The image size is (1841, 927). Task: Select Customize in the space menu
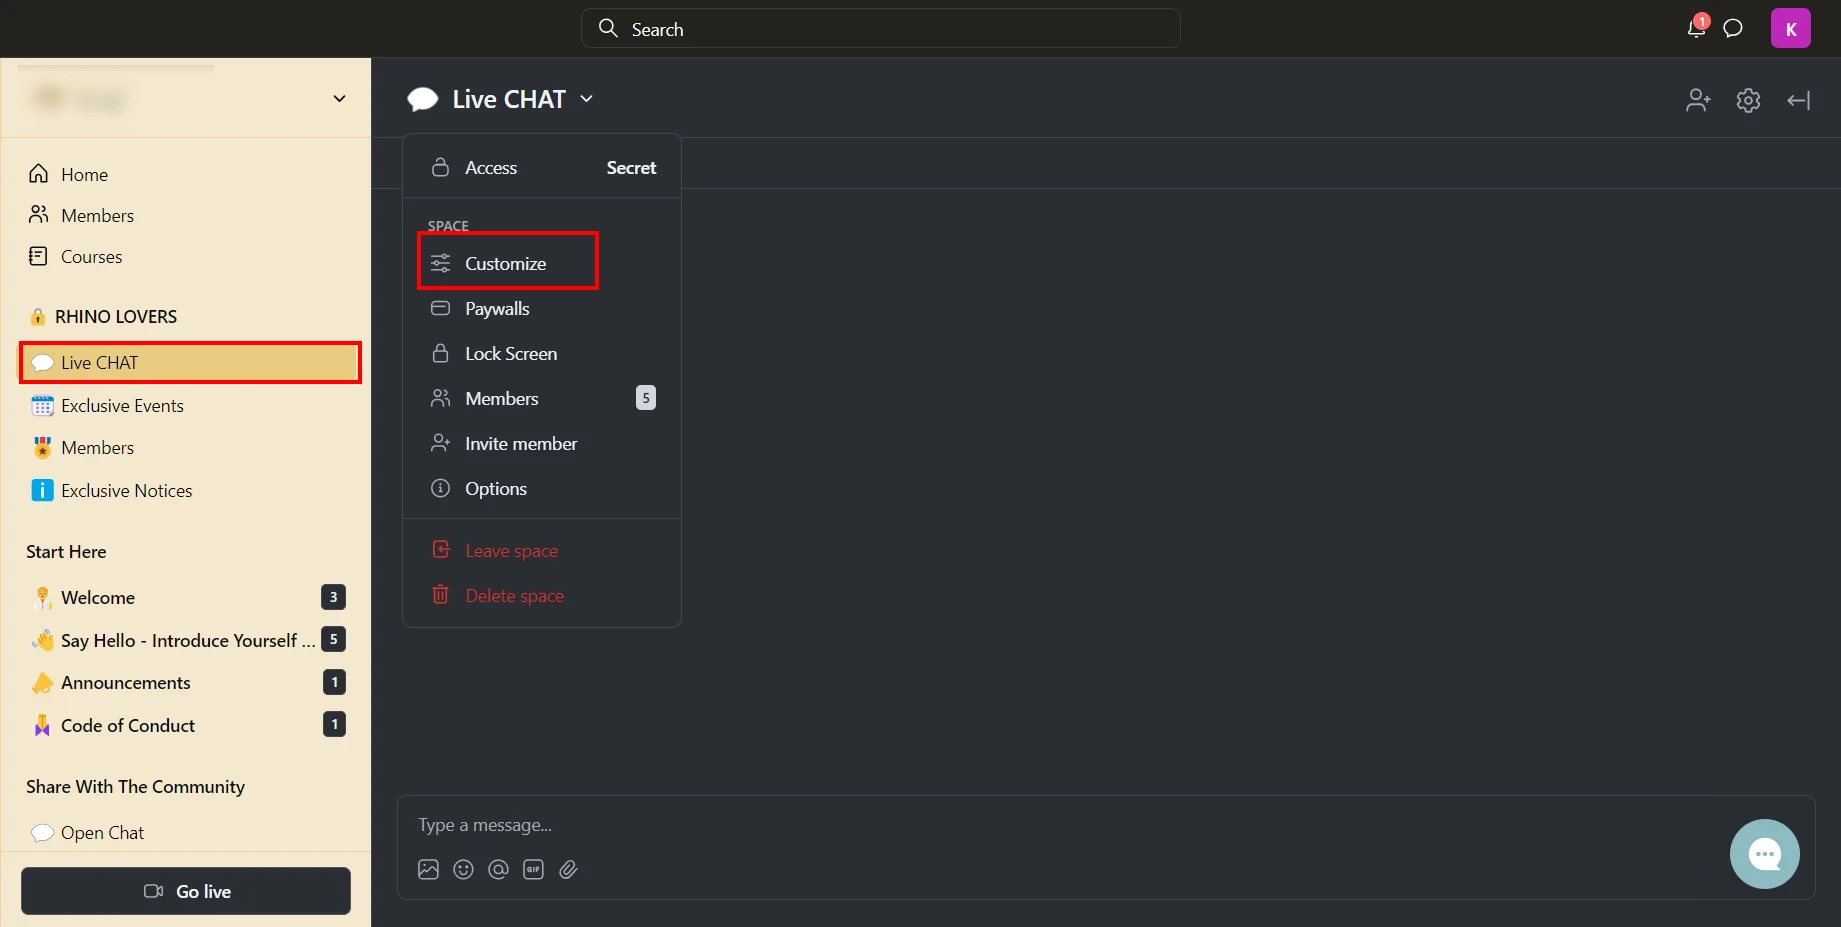point(506,263)
